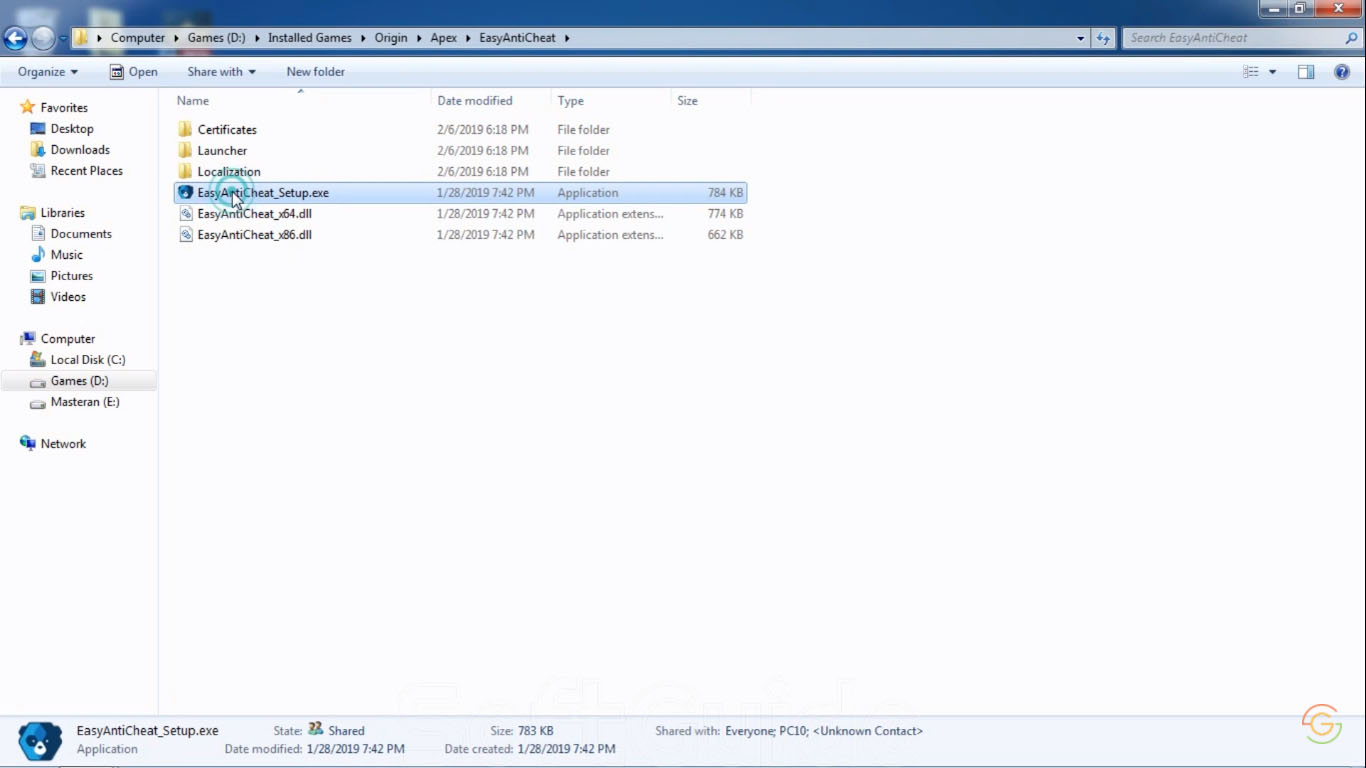Click Libraries in the navigation pane
The height and width of the screenshot is (768, 1366).
click(63, 213)
